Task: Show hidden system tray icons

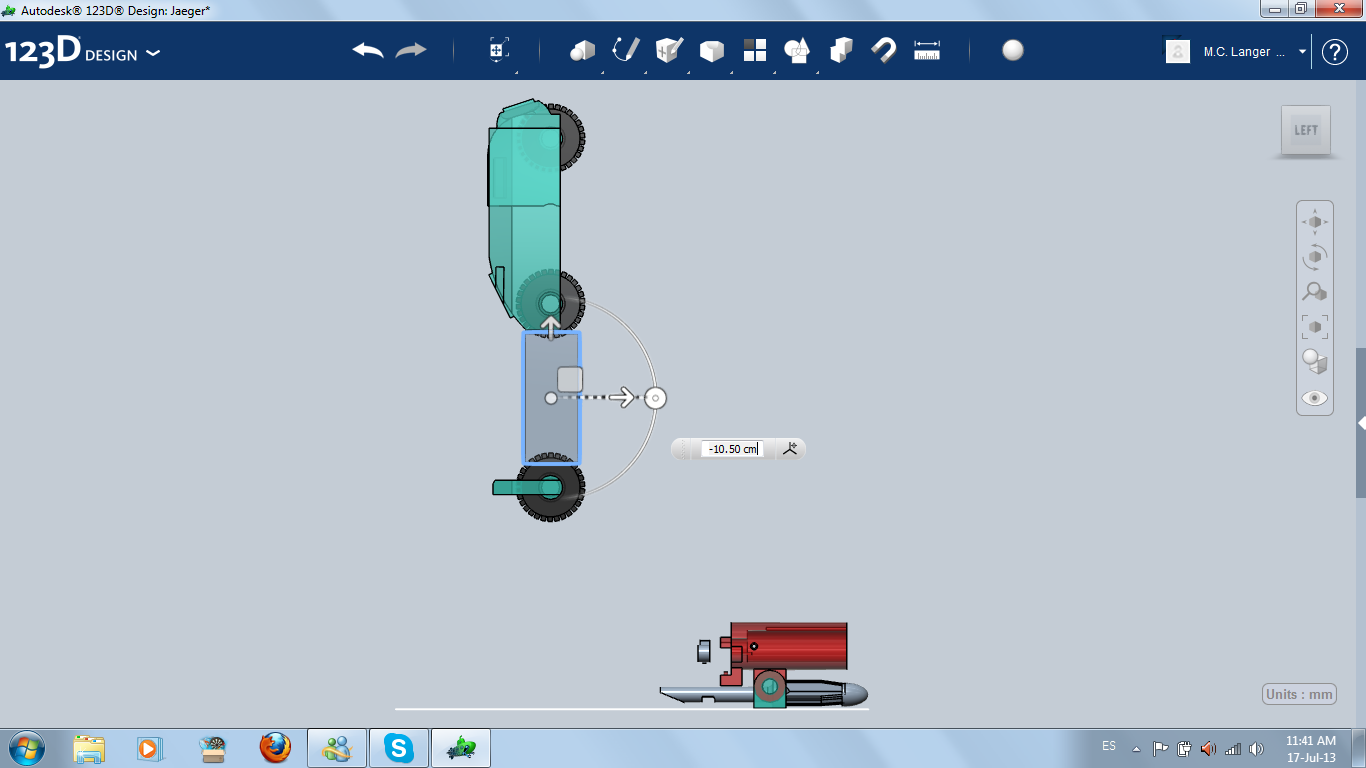Action: [1136, 748]
